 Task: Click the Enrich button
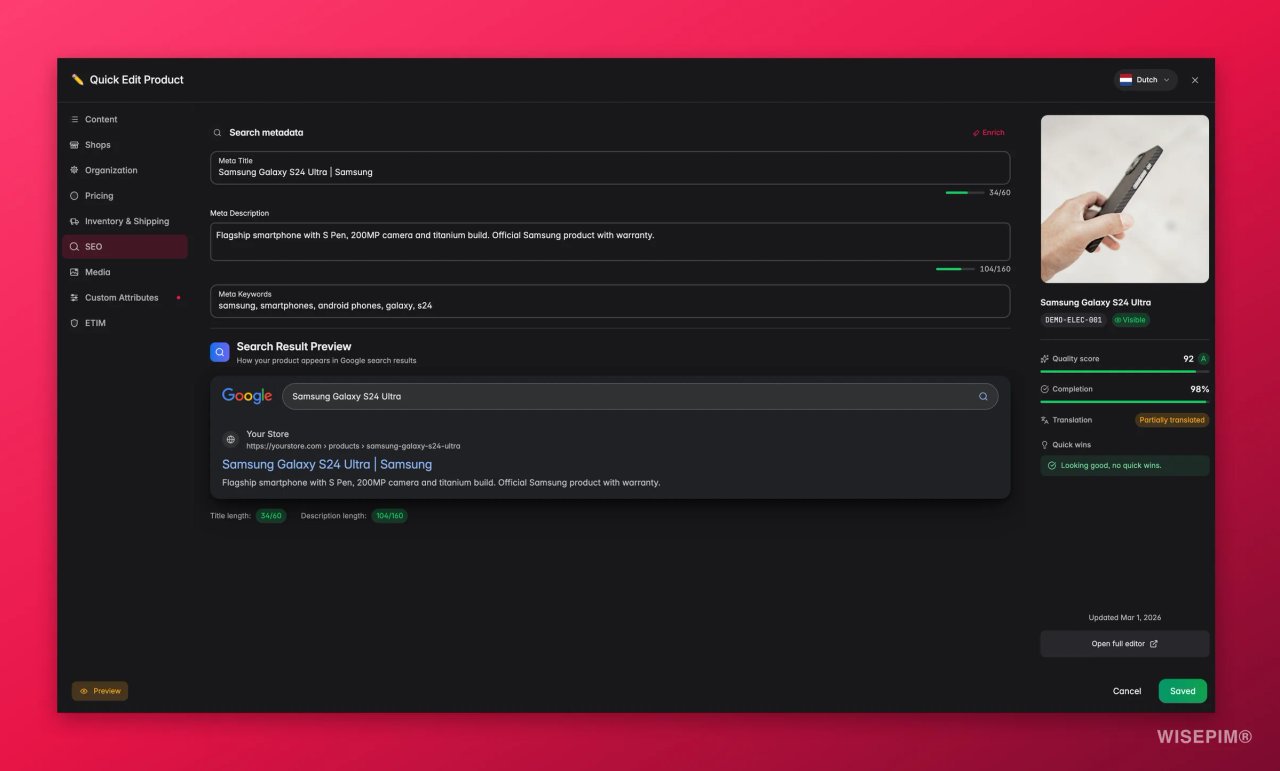[x=988, y=132]
